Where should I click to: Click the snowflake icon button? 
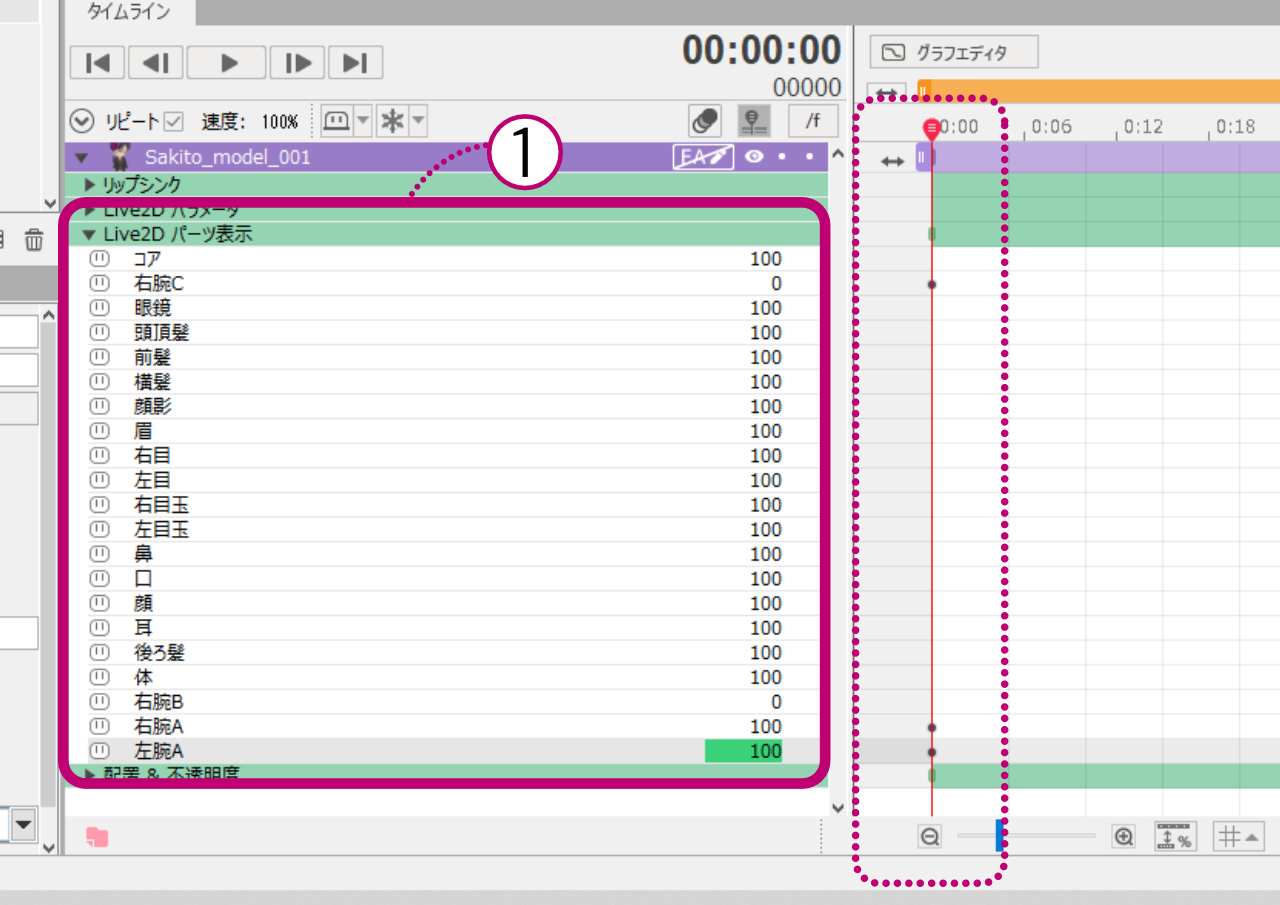tap(393, 121)
